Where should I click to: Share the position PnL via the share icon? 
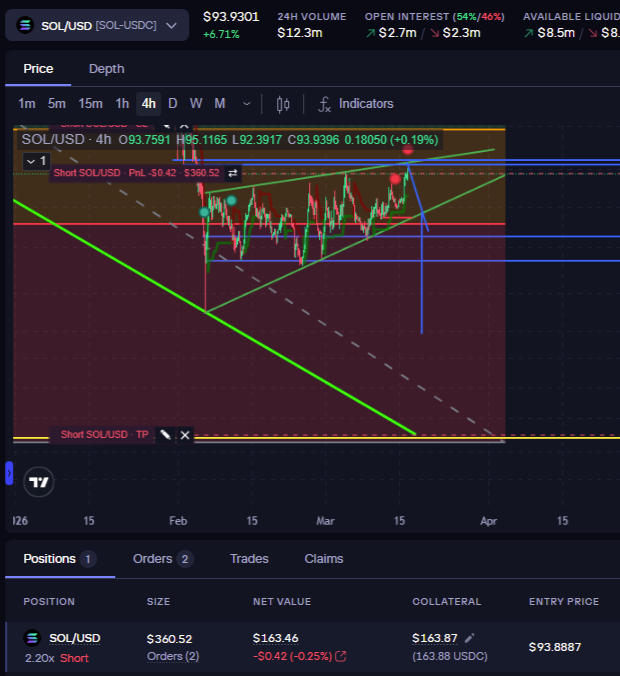pyautogui.click(x=341, y=656)
